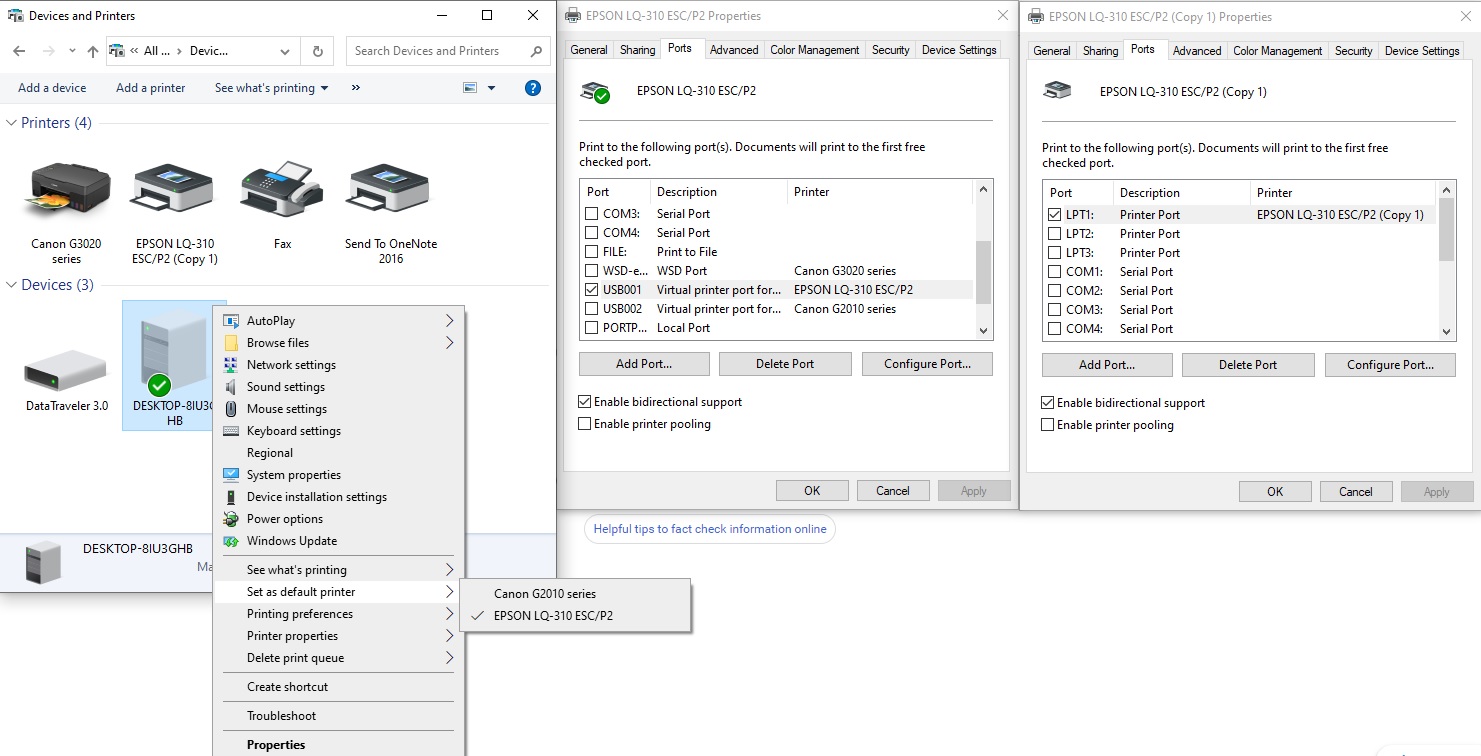Click the Devices and Printers title bar icon
The image size is (1481, 756).
point(16,16)
